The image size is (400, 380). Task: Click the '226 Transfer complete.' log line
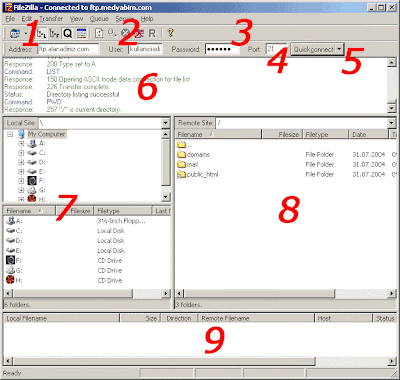(78, 87)
